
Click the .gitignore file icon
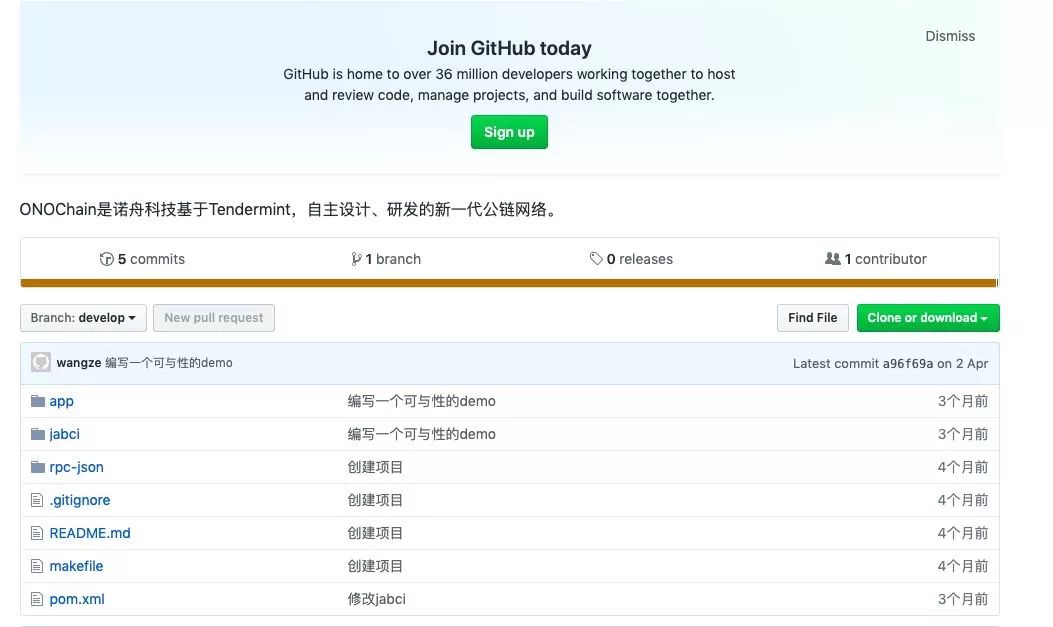37,500
